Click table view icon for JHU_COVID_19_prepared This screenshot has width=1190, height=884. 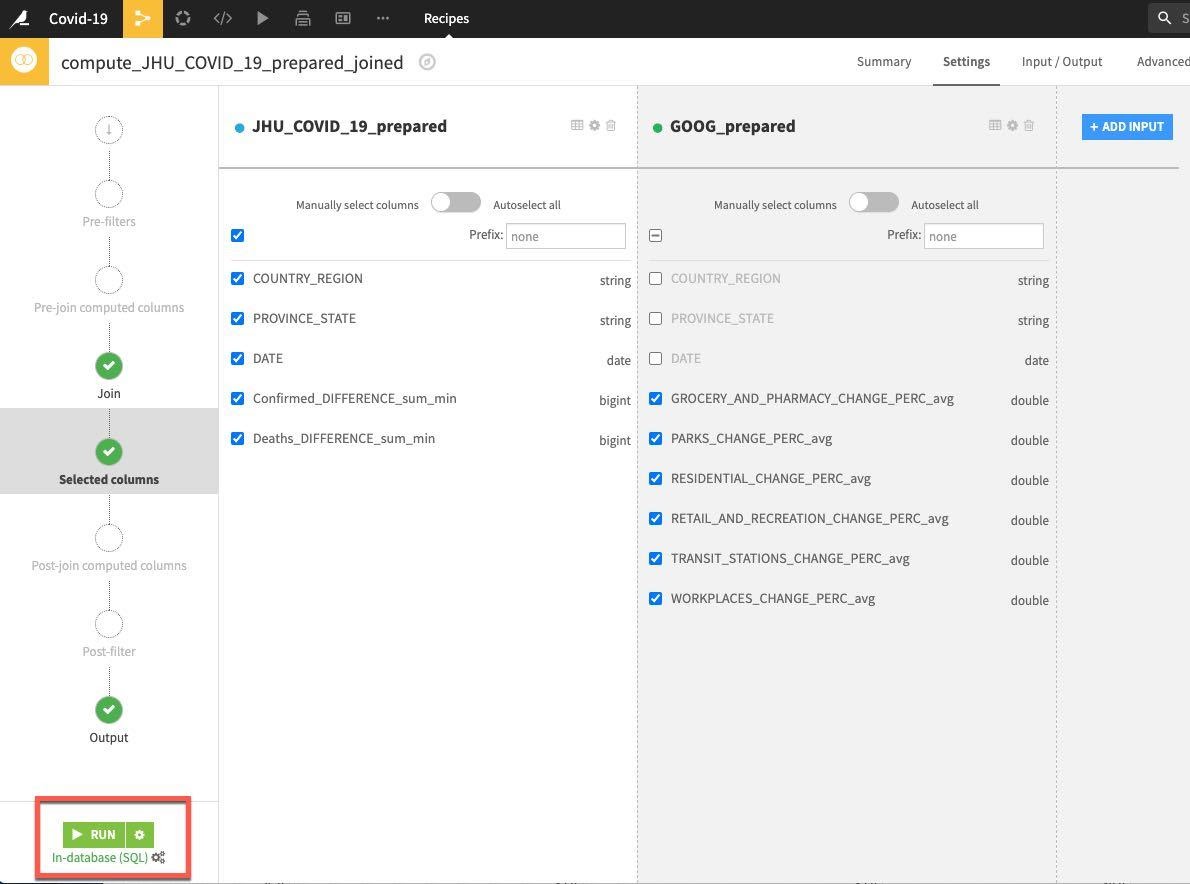point(577,126)
